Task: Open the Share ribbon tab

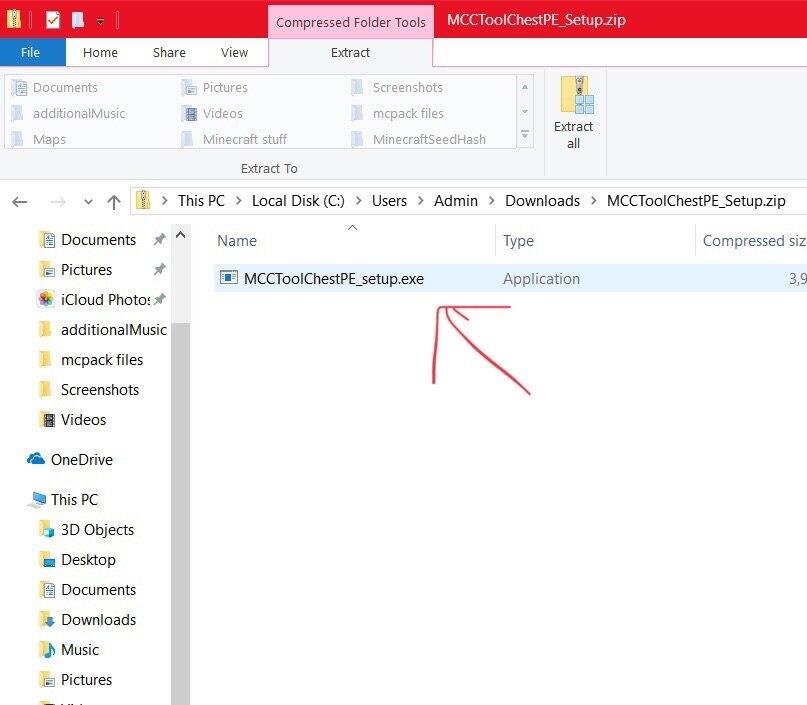Action: click(x=169, y=52)
